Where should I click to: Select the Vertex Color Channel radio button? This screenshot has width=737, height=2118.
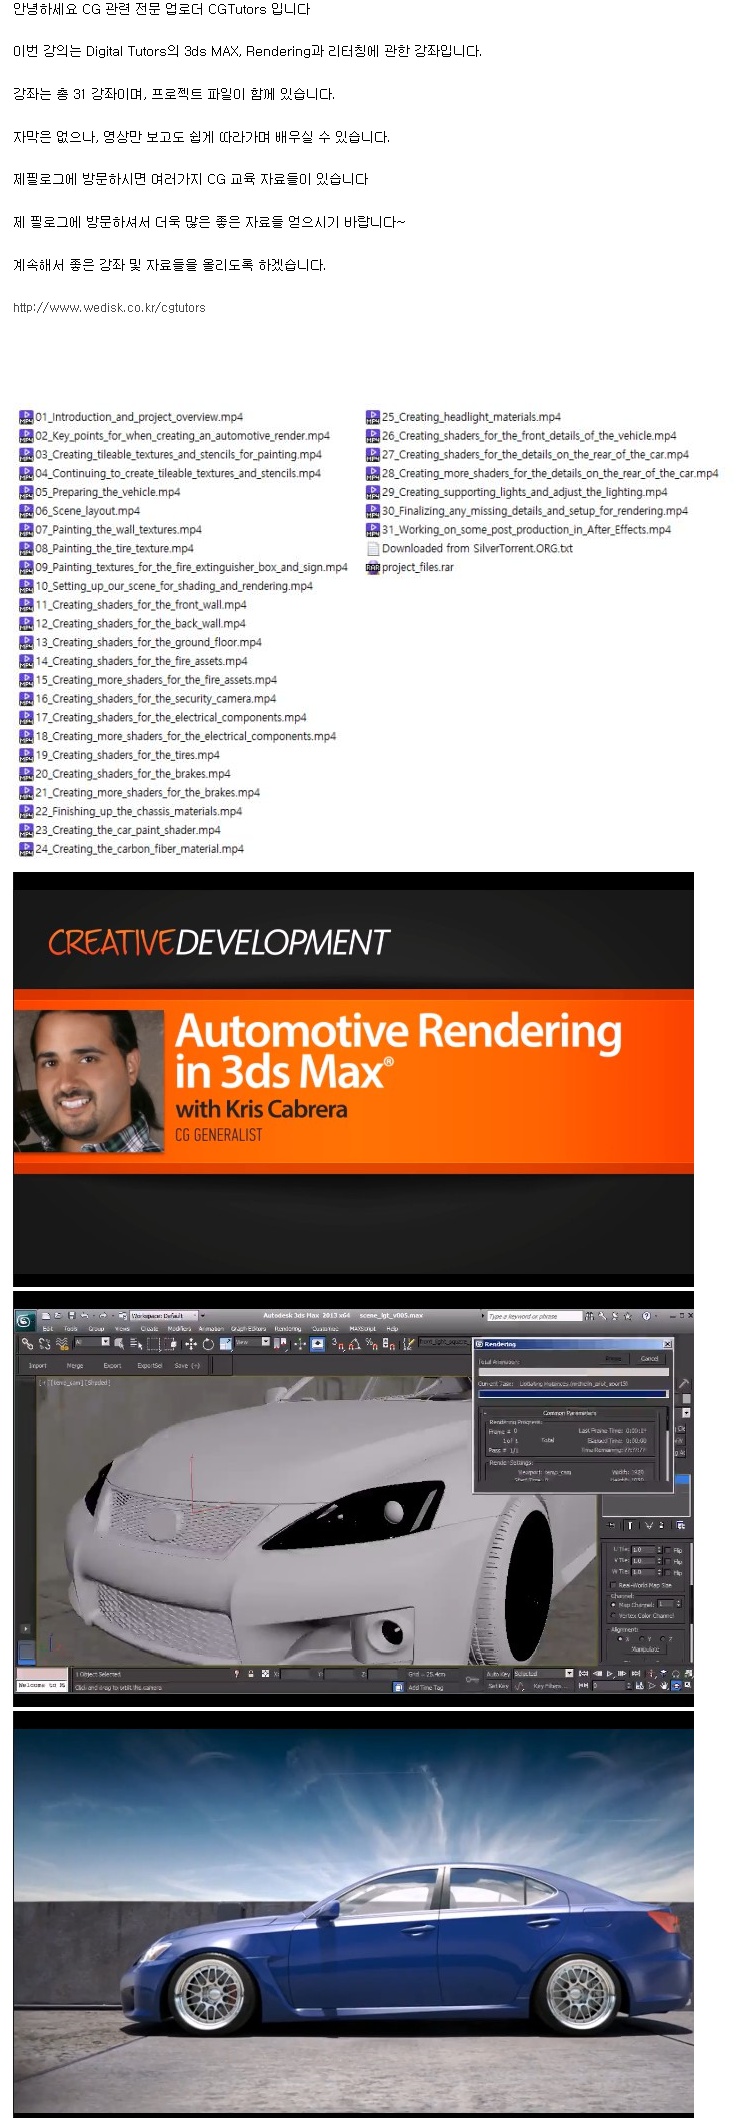coord(614,1616)
